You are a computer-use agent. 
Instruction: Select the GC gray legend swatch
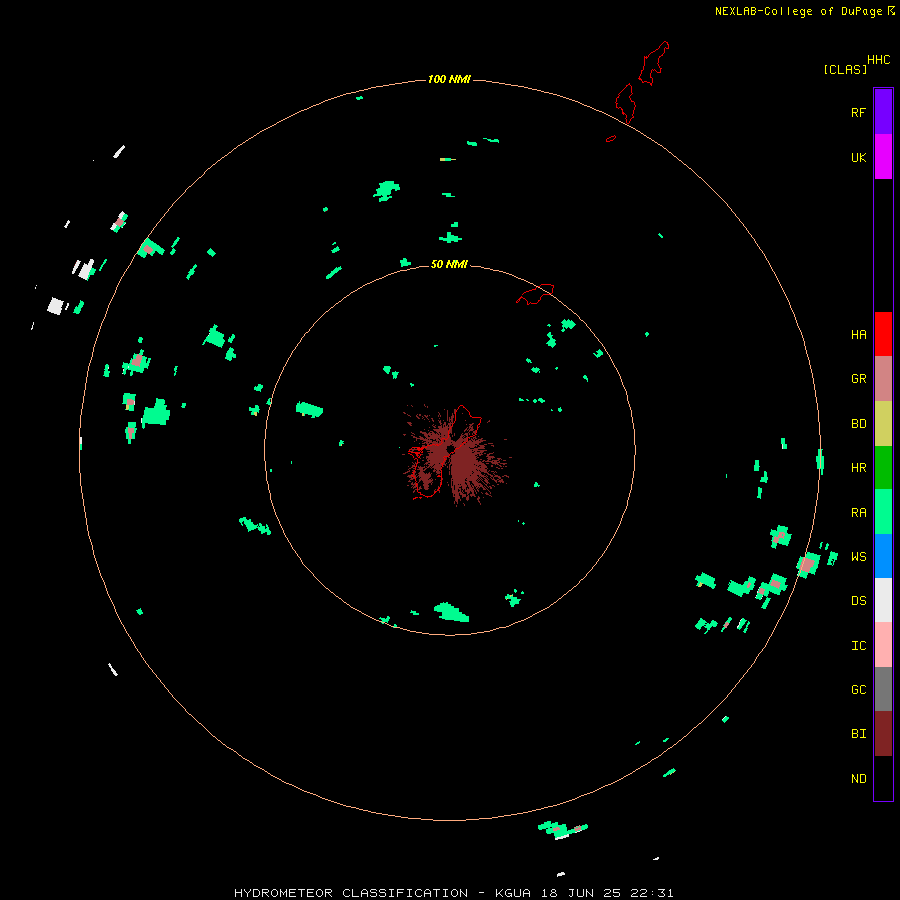click(883, 689)
